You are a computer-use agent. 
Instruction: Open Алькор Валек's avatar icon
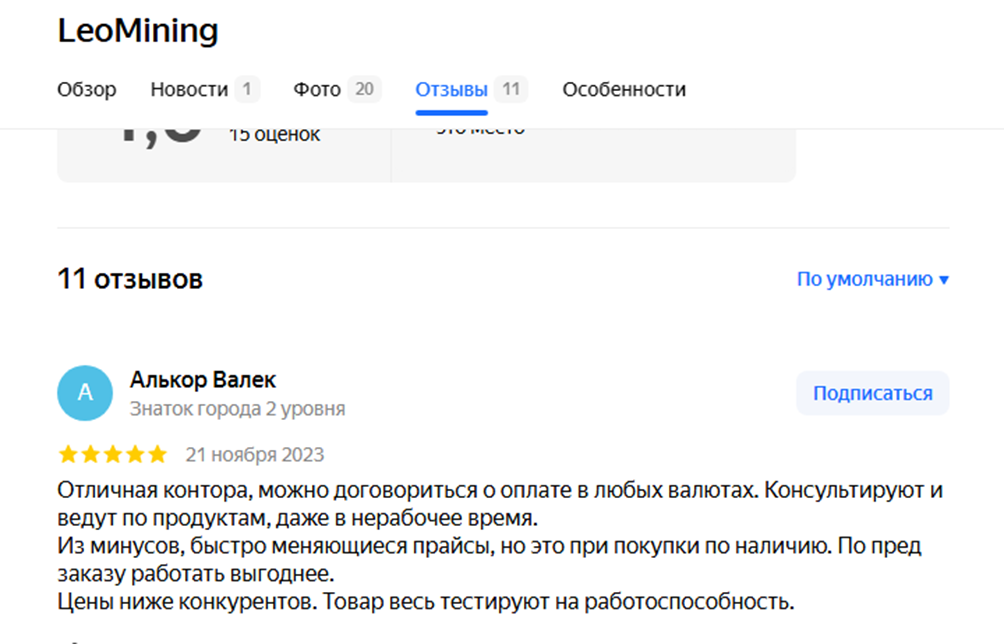coord(85,393)
